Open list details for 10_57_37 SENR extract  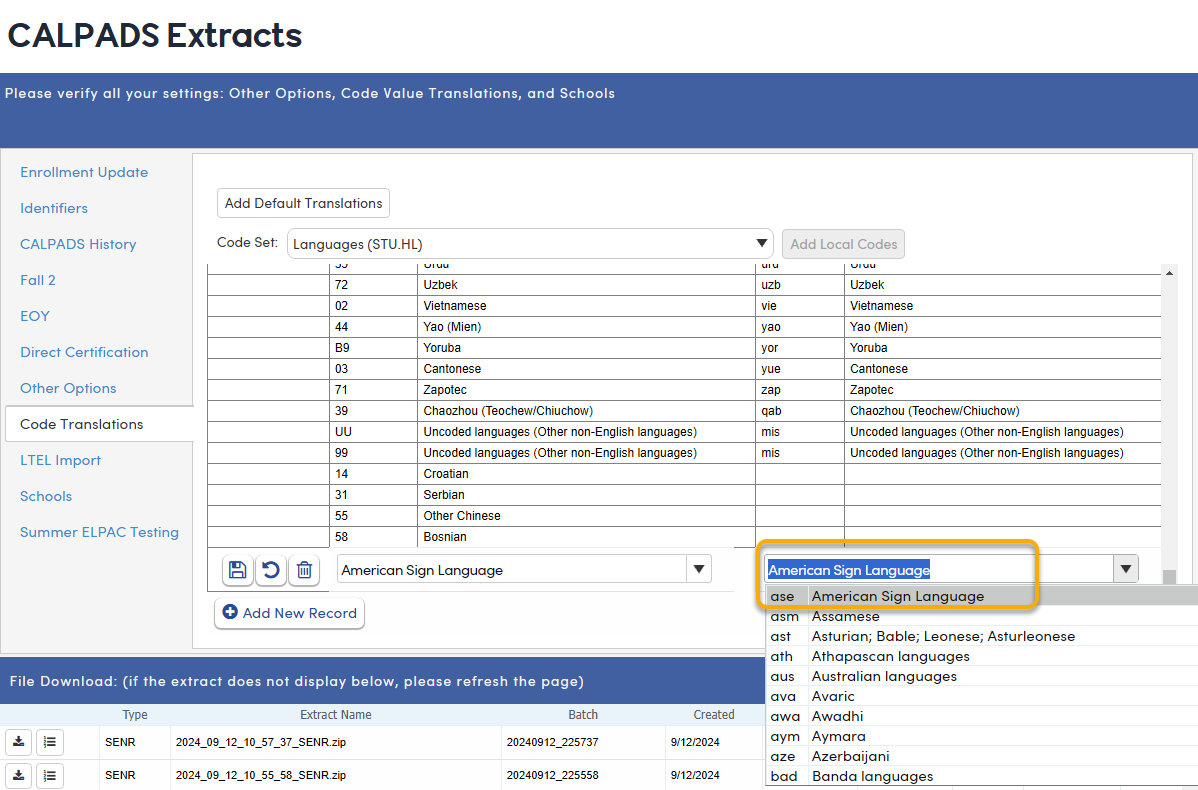(x=50, y=742)
